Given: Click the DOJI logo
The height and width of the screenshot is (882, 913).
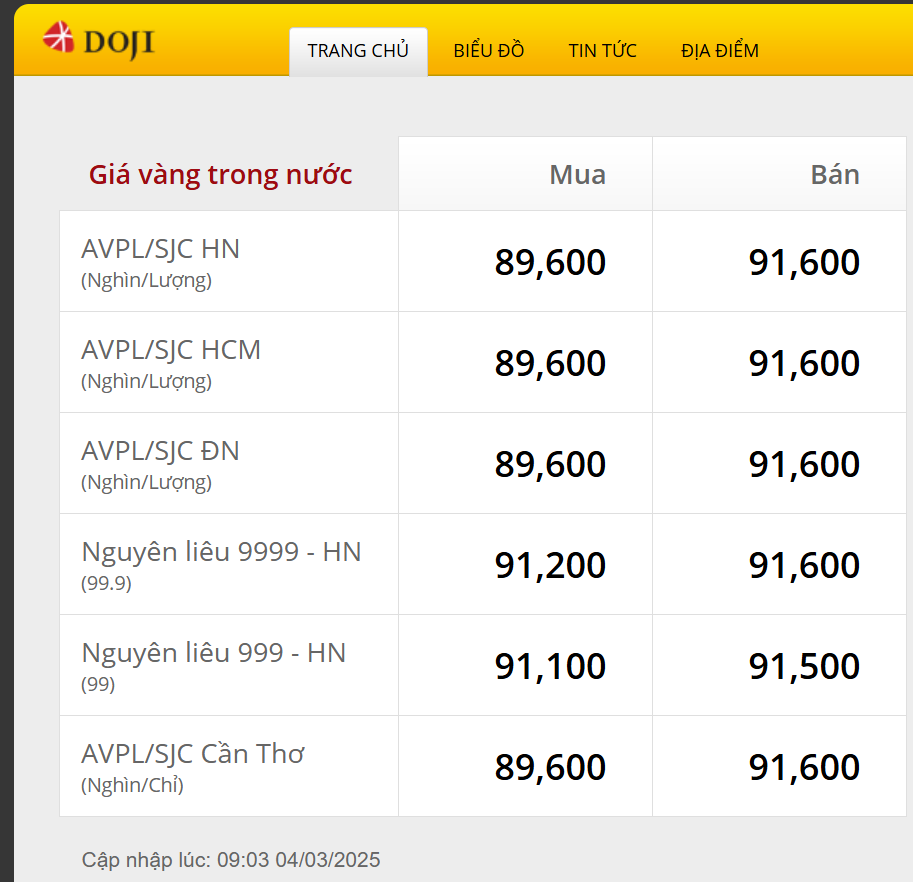Looking at the screenshot, I should pyautogui.click(x=100, y=41).
